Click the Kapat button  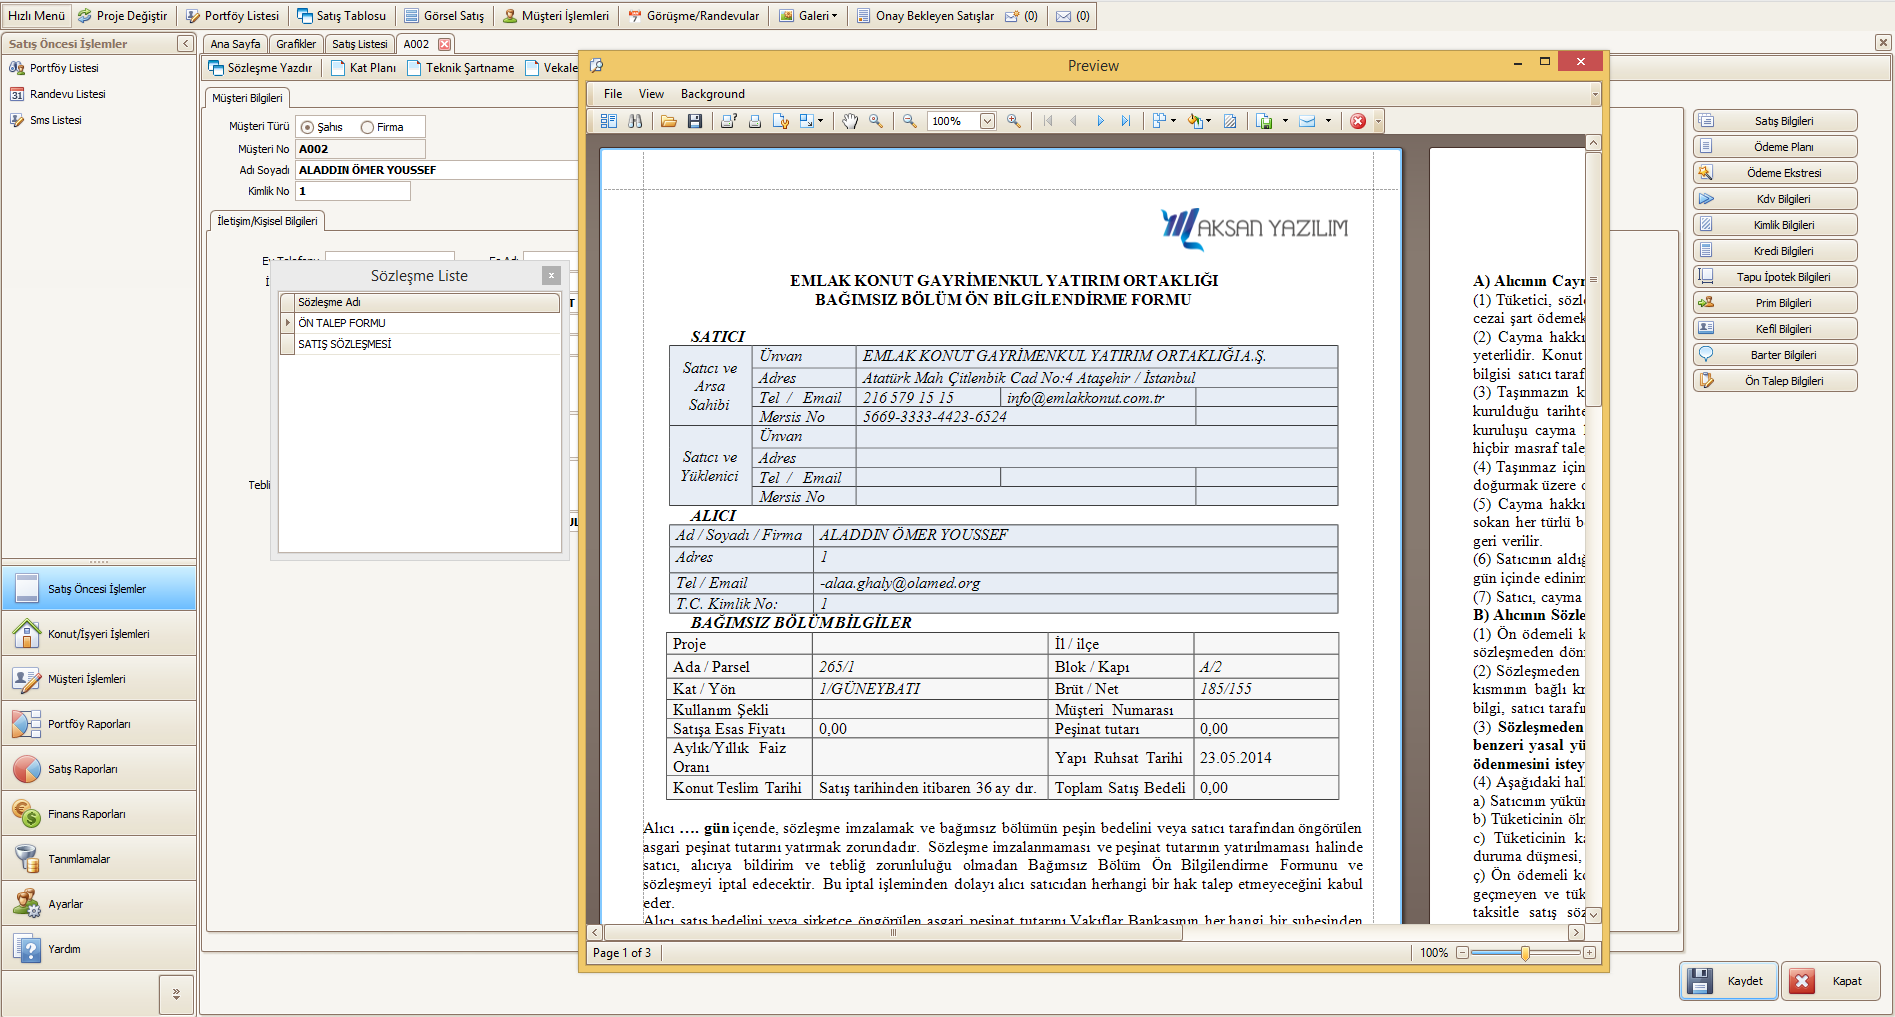click(1832, 981)
